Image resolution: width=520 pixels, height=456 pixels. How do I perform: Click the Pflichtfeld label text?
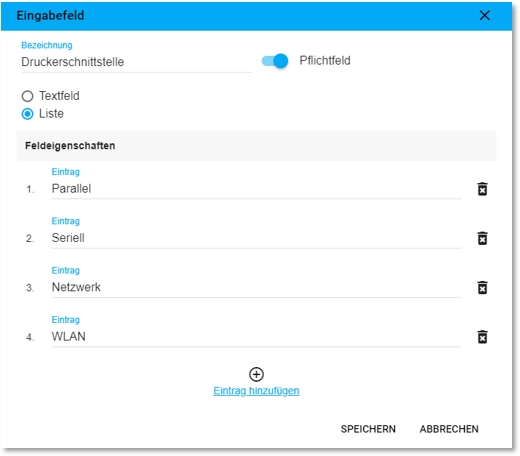click(x=325, y=61)
